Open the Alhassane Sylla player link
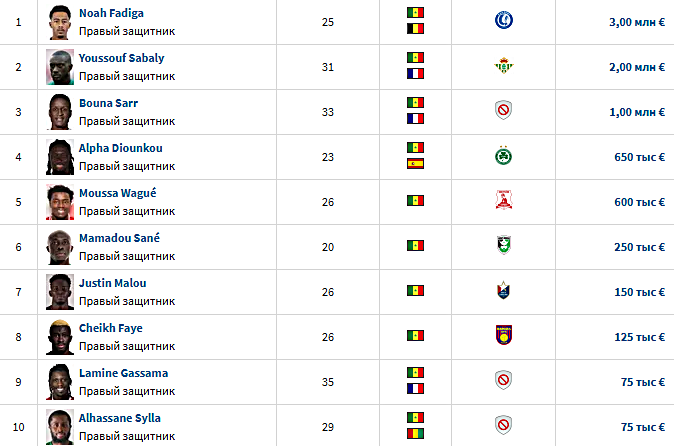The height and width of the screenshot is (446, 674). (x=120, y=418)
